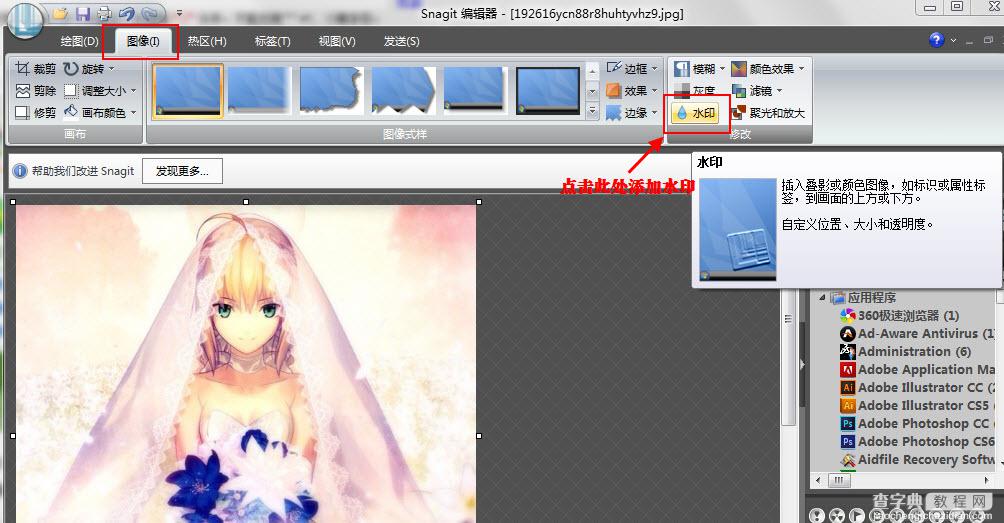Click the canvas right-middle selection handle
The image size is (1004, 523).
pos(479,436)
